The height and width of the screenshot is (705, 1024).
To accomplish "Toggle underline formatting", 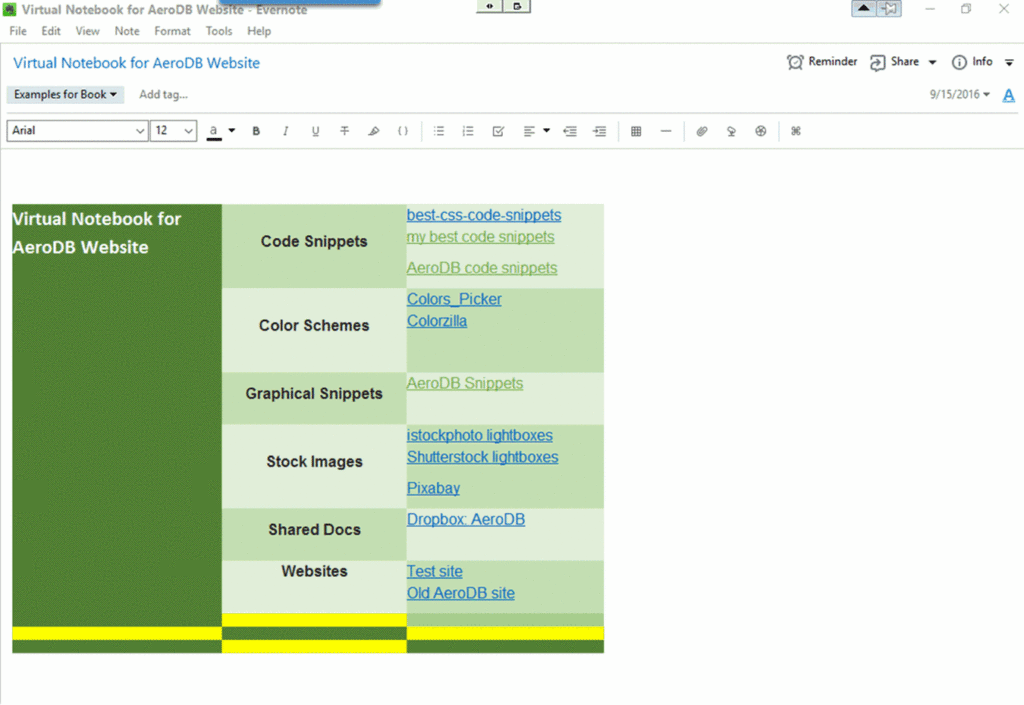I will pyautogui.click(x=316, y=131).
